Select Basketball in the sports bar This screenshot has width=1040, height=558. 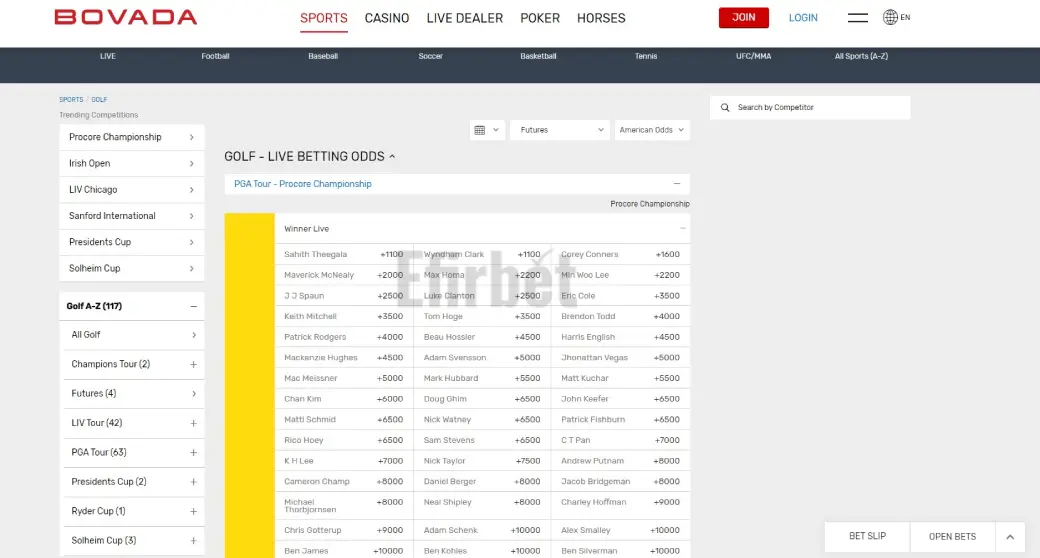click(x=538, y=56)
